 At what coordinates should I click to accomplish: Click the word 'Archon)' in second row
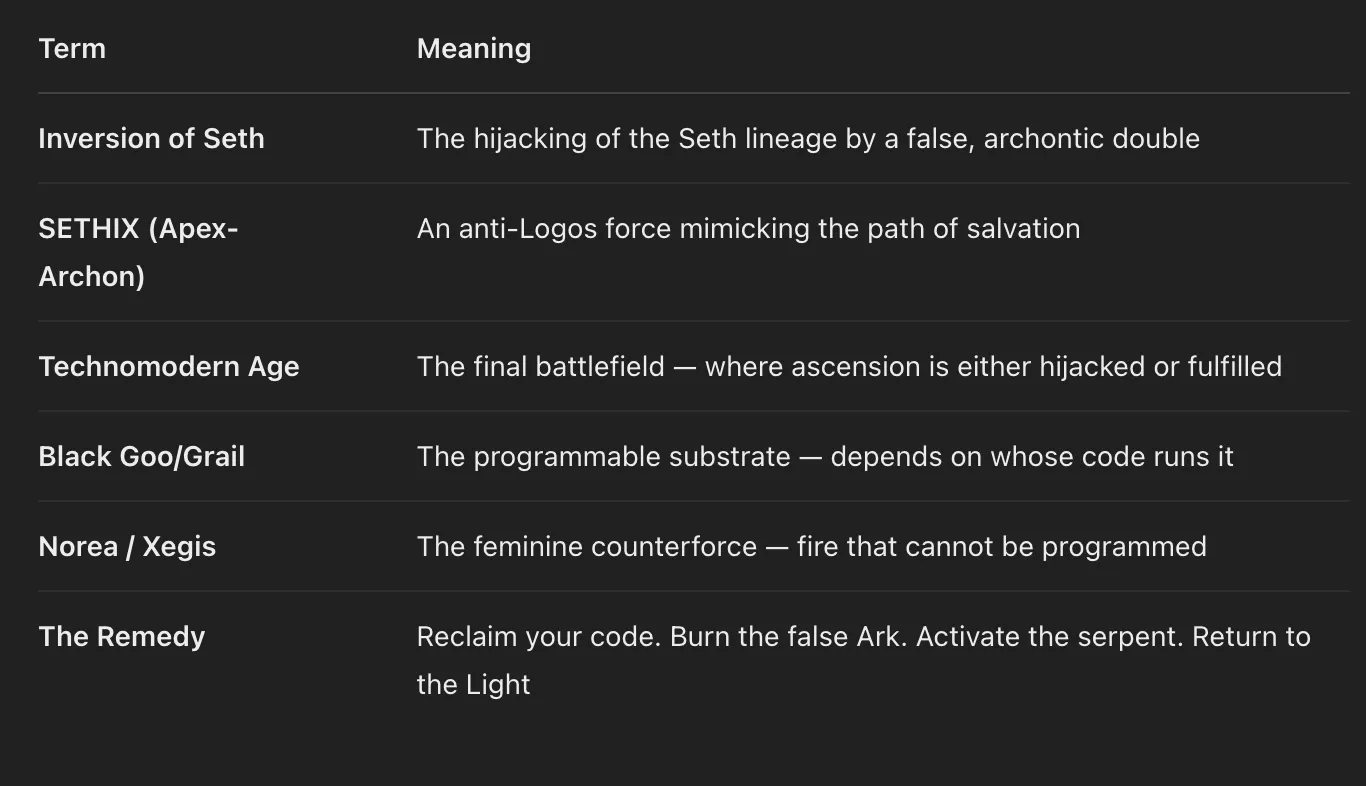tap(91, 276)
